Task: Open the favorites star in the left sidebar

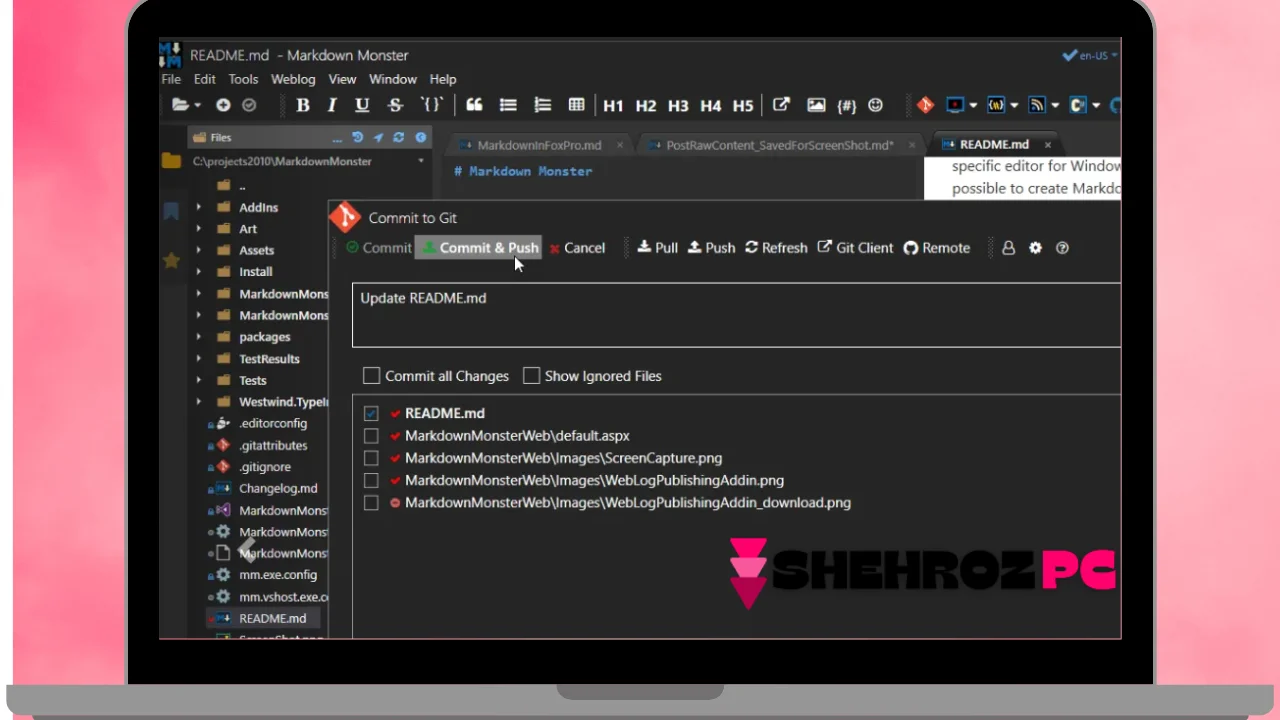Action: [x=171, y=260]
